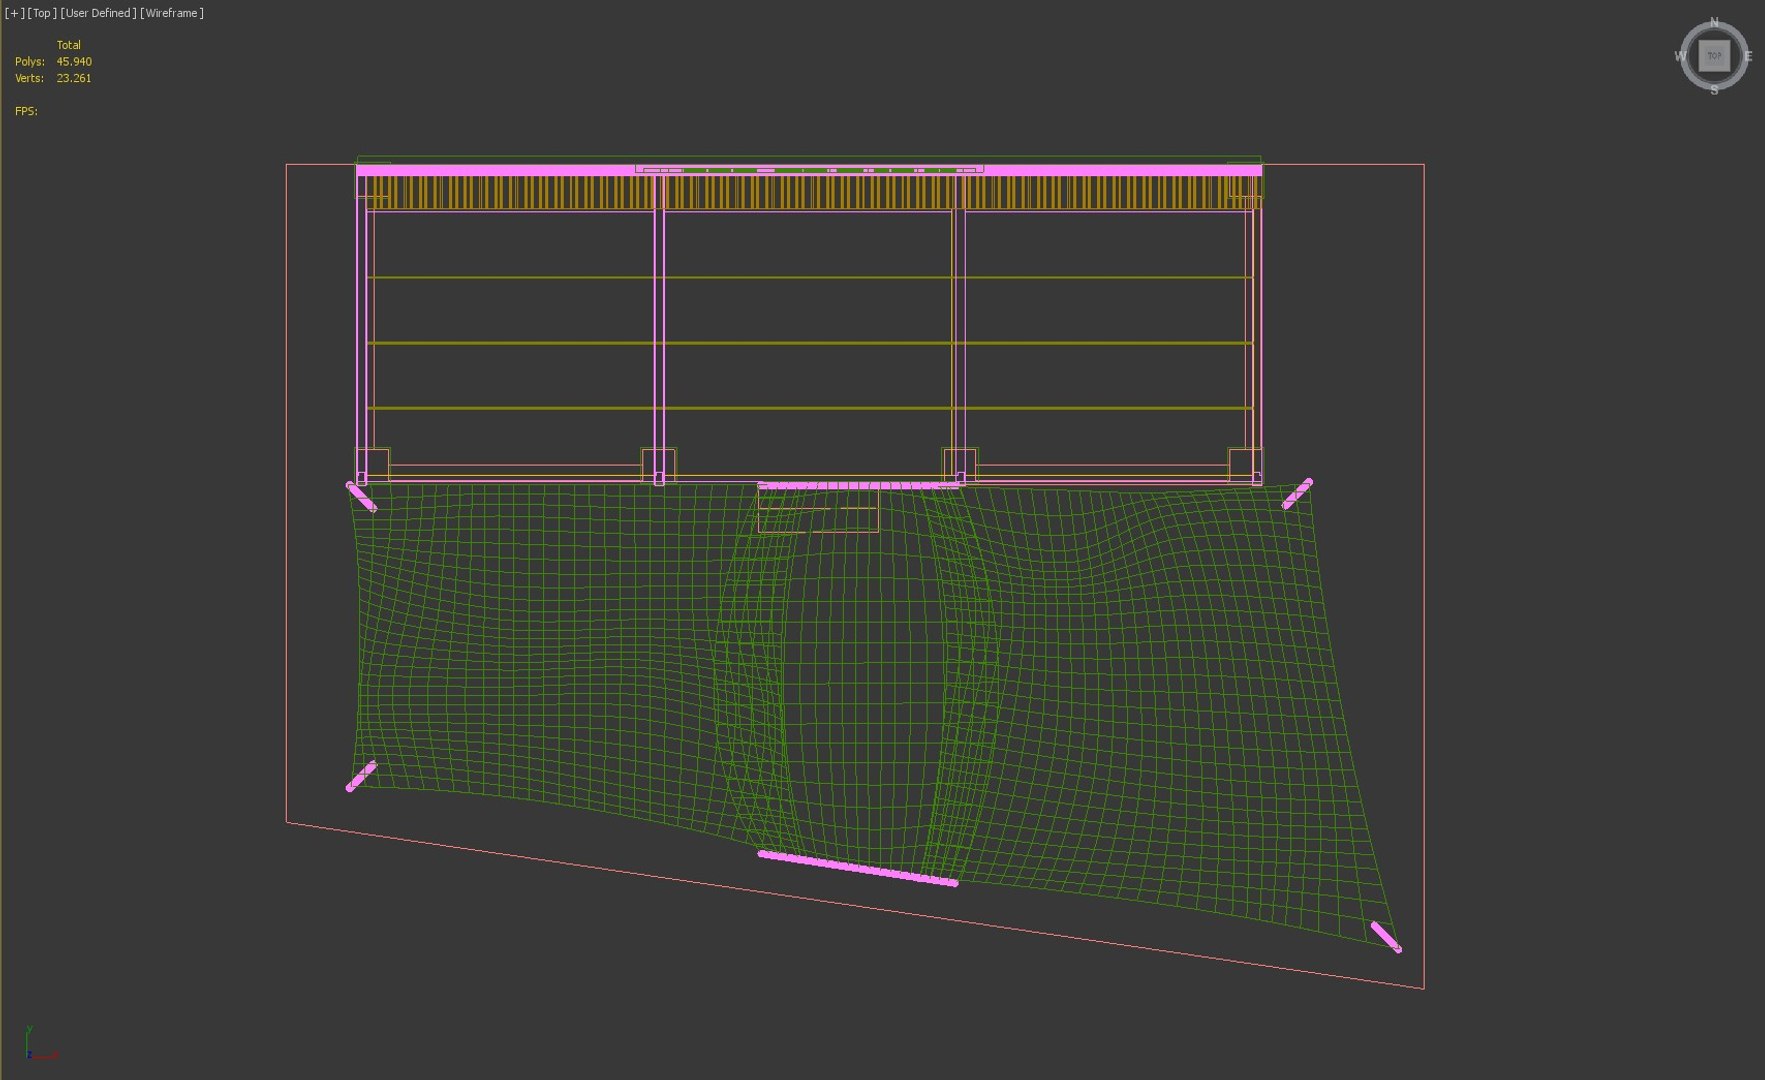The height and width of the screenshot is (1080, 1765).
Task: Click the N compass label on ViewCube
Action: coord(1714,22)
